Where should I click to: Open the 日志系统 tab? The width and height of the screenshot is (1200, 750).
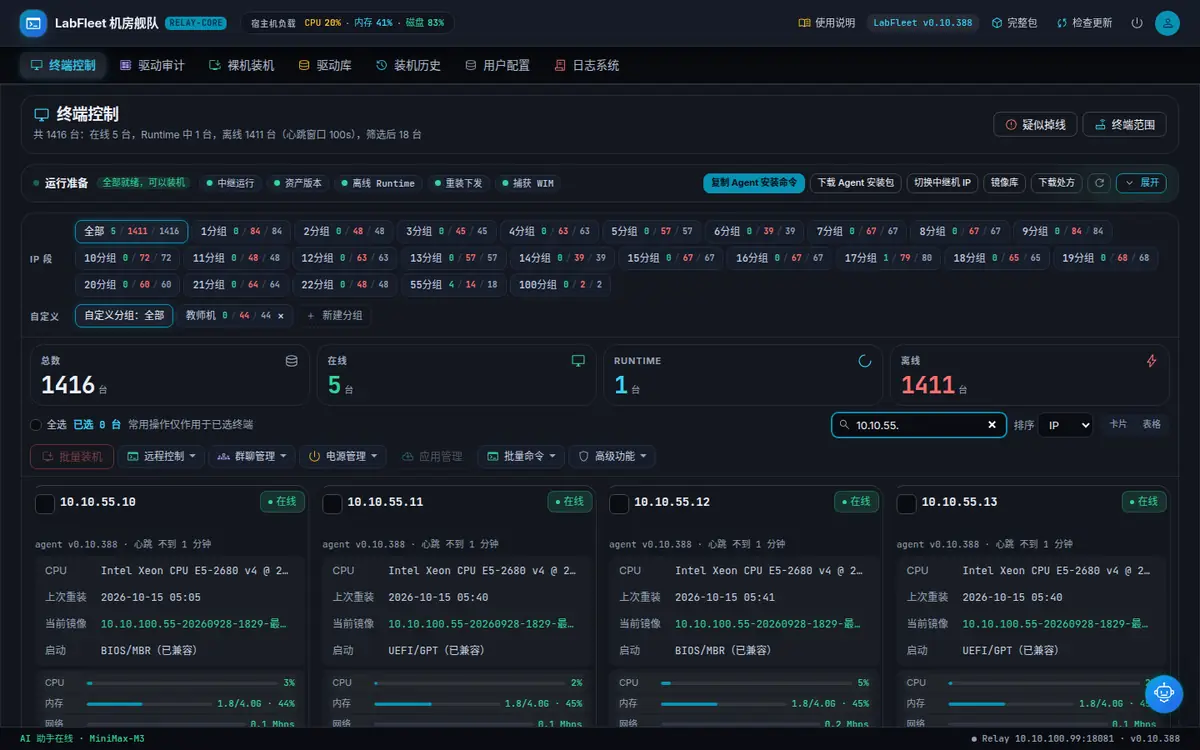(587, 66)
